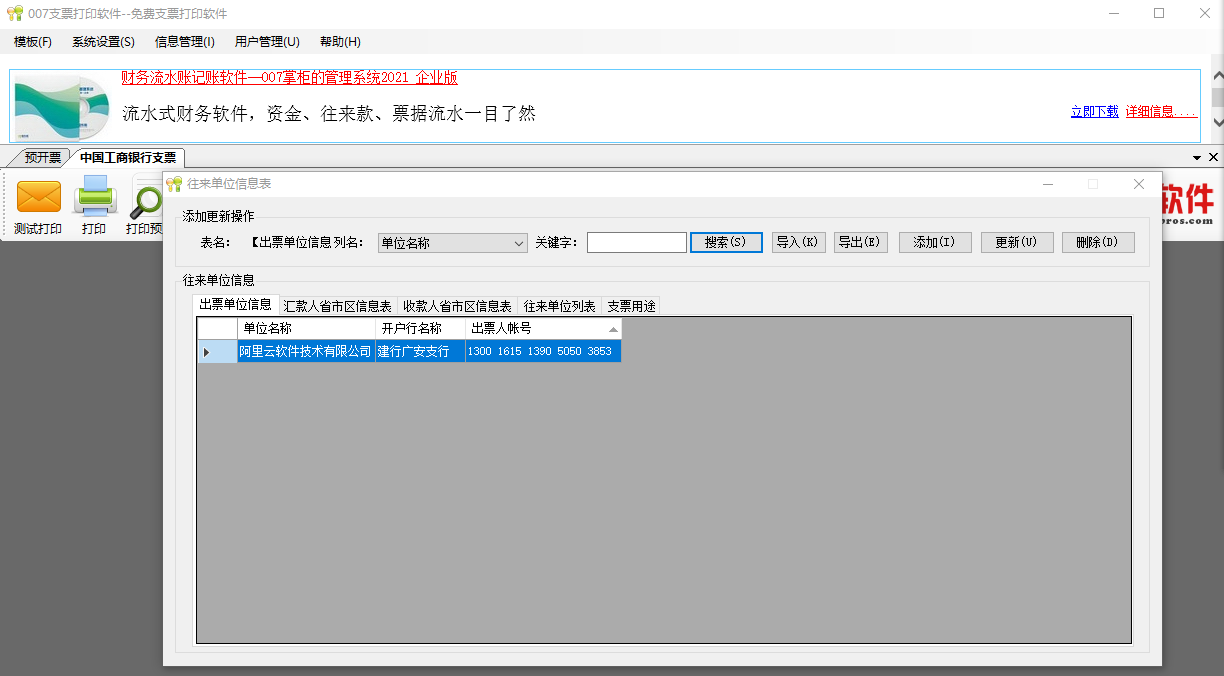Viewport: 1224px width, 676px height.
Task: Click the 测试打印 envelope icon
Action: [38, 198]
